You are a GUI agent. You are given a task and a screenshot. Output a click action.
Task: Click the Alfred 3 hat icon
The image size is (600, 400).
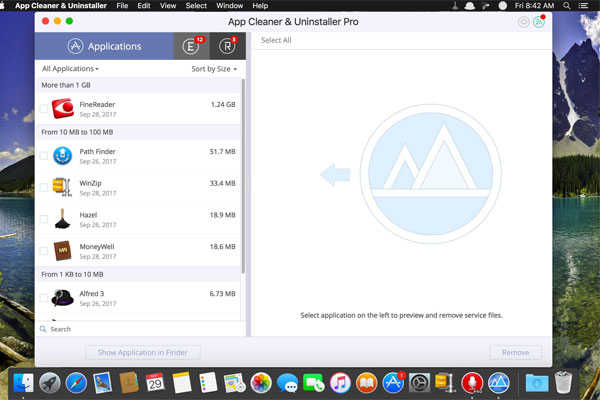63,297
